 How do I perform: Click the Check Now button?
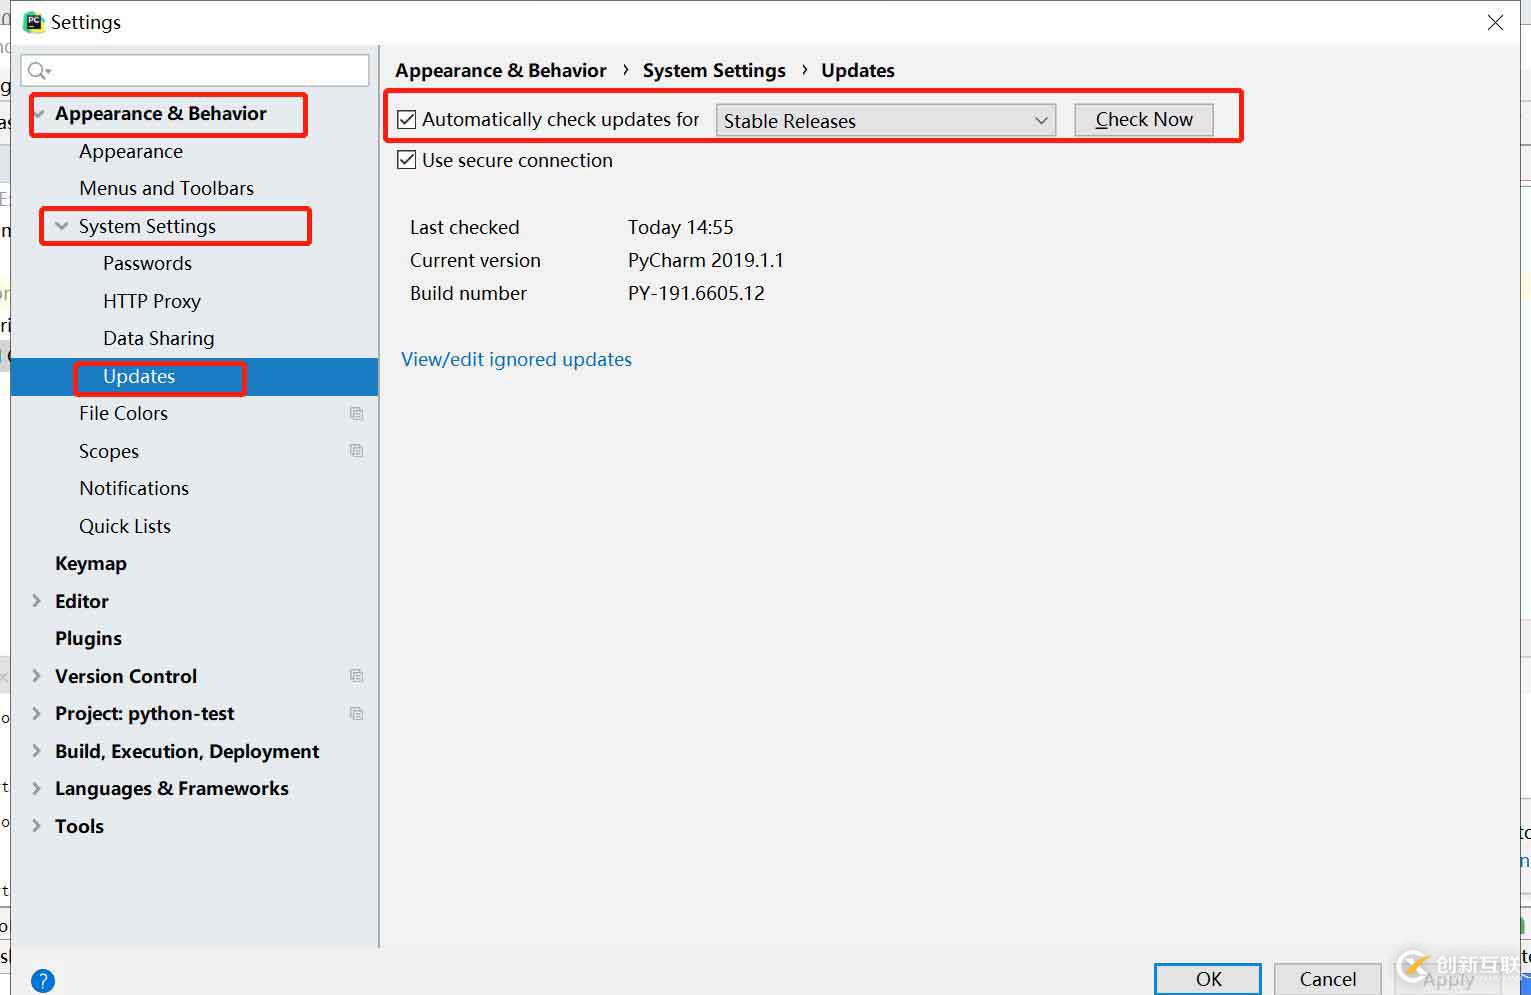click(x=1144, y=120)
